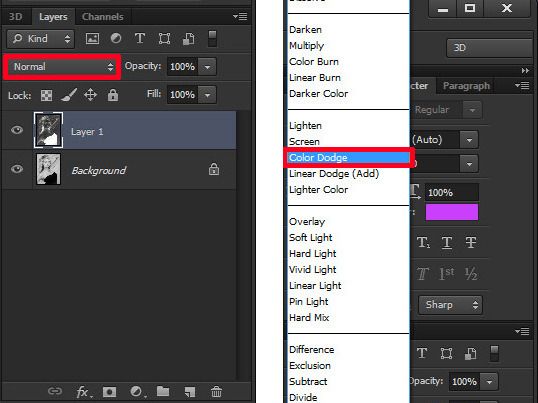
Task: Create new group folder icon
Action: [163, 391]
